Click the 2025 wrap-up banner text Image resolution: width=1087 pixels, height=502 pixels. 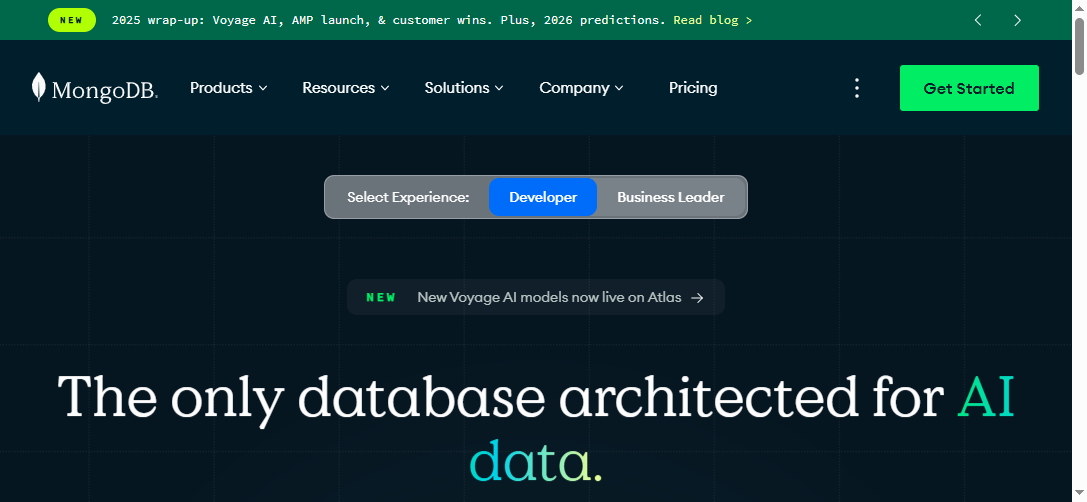click(388, 20)
